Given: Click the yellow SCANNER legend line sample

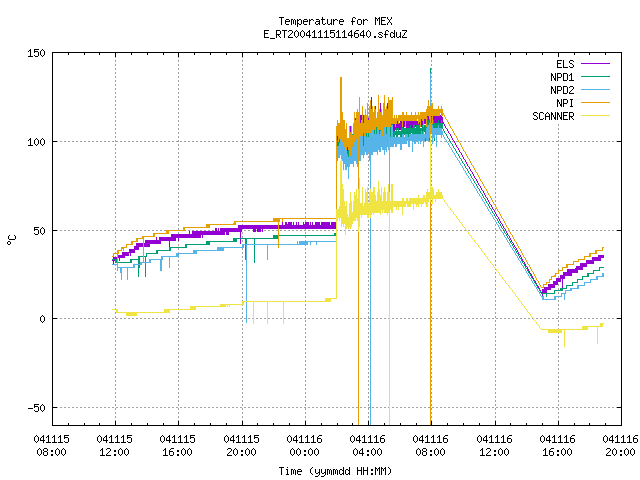Looking at the screenshot, I should [596, 116].
